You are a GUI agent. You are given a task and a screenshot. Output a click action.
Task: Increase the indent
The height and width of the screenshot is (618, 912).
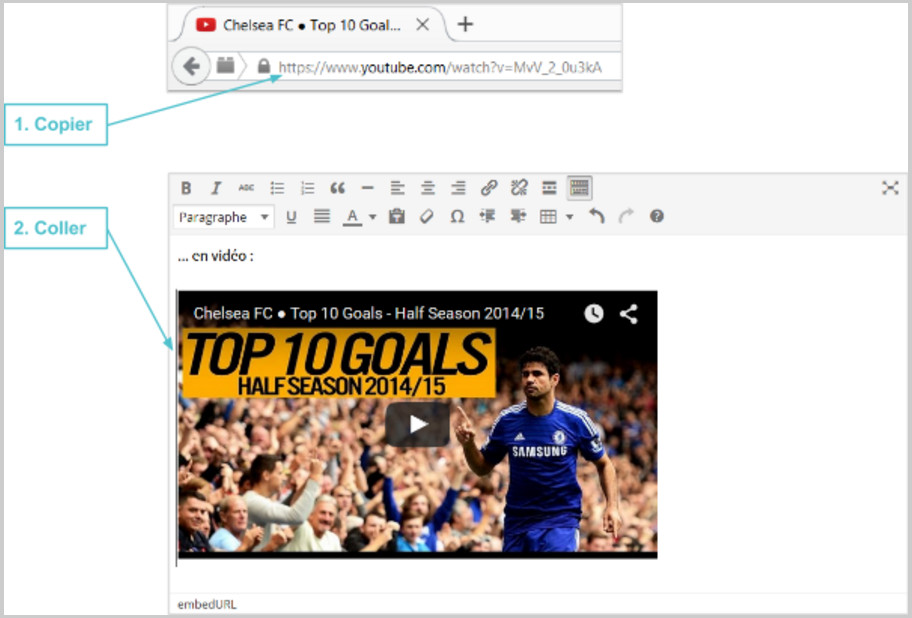518,216
